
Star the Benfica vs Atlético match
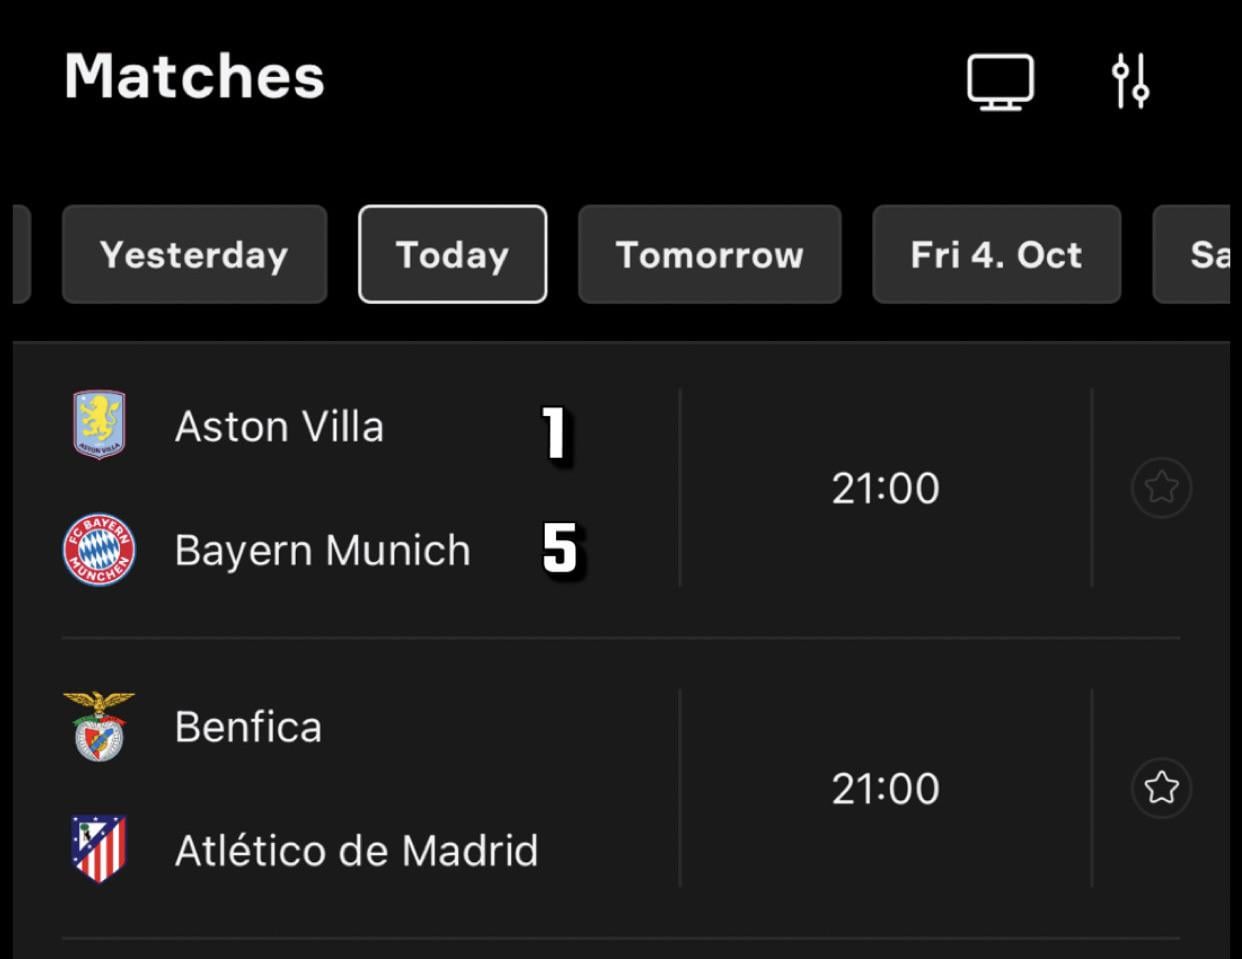click(x=1161, y=788)
